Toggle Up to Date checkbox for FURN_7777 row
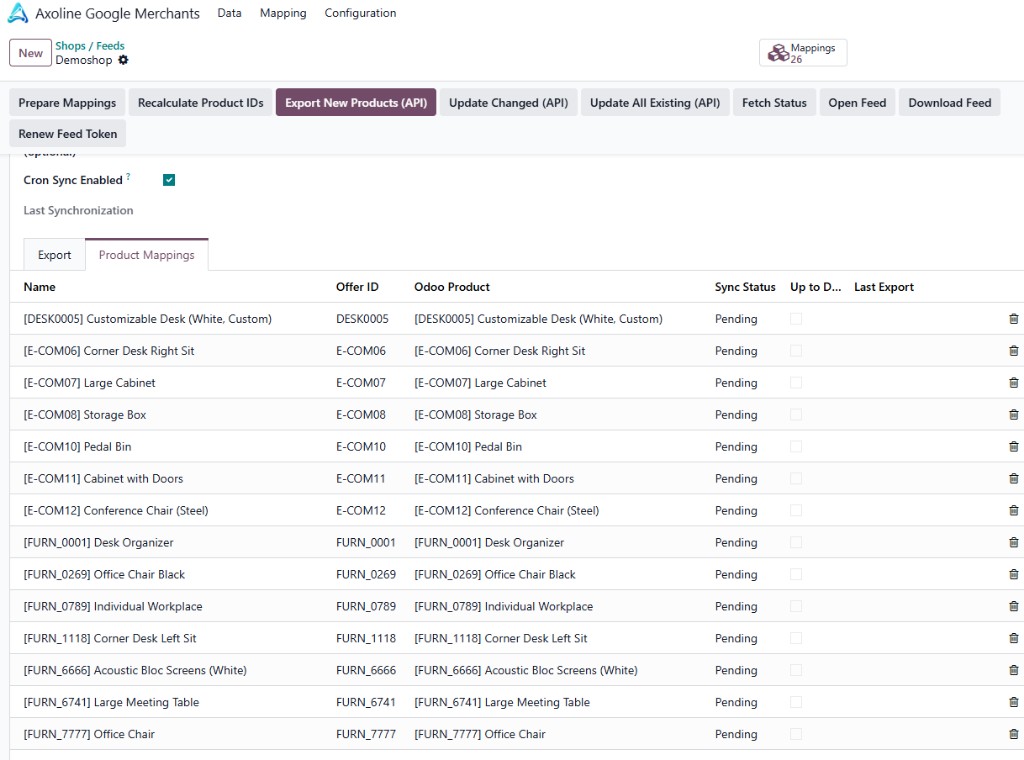Image resolution: width=1024 pixels, height=760 pixels. pos(795,735)
